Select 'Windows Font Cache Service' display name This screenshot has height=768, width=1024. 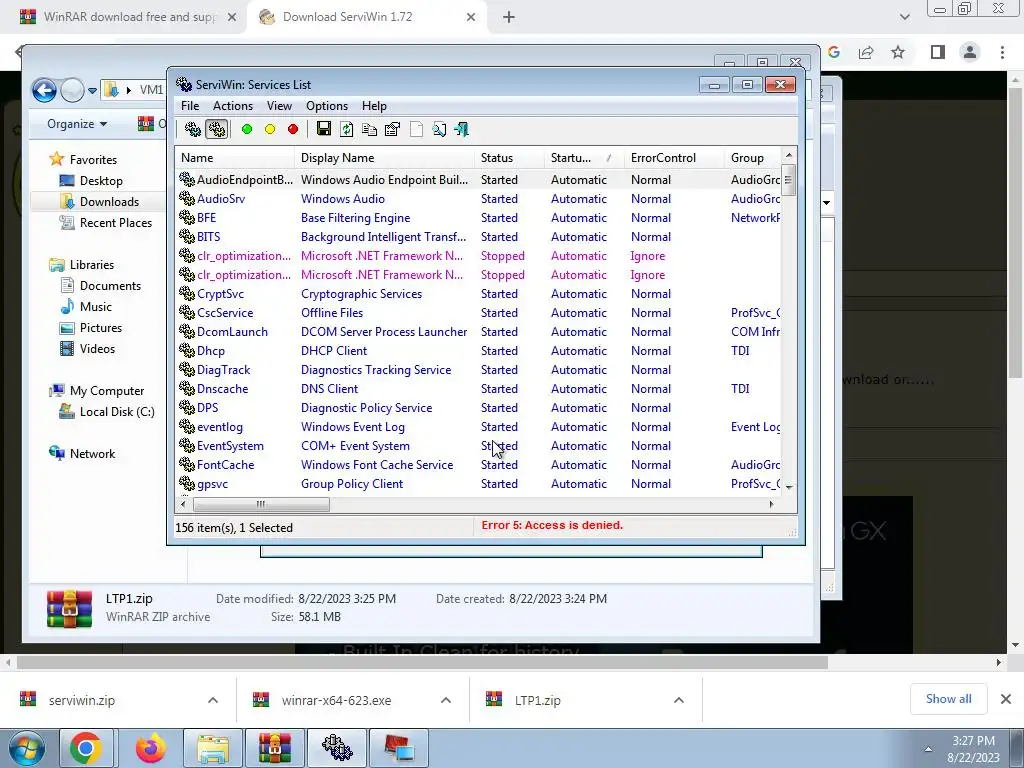click(377, 464)
